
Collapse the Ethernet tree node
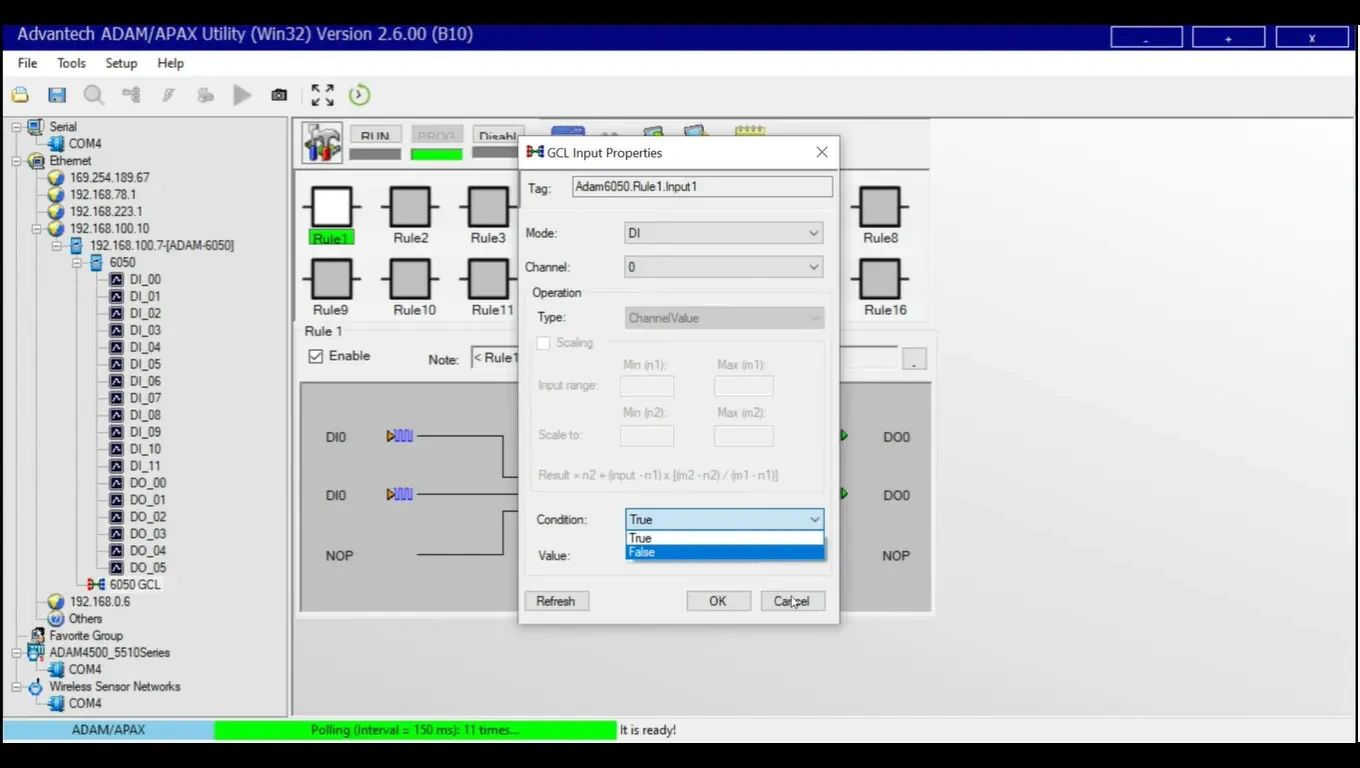(16, 161)
